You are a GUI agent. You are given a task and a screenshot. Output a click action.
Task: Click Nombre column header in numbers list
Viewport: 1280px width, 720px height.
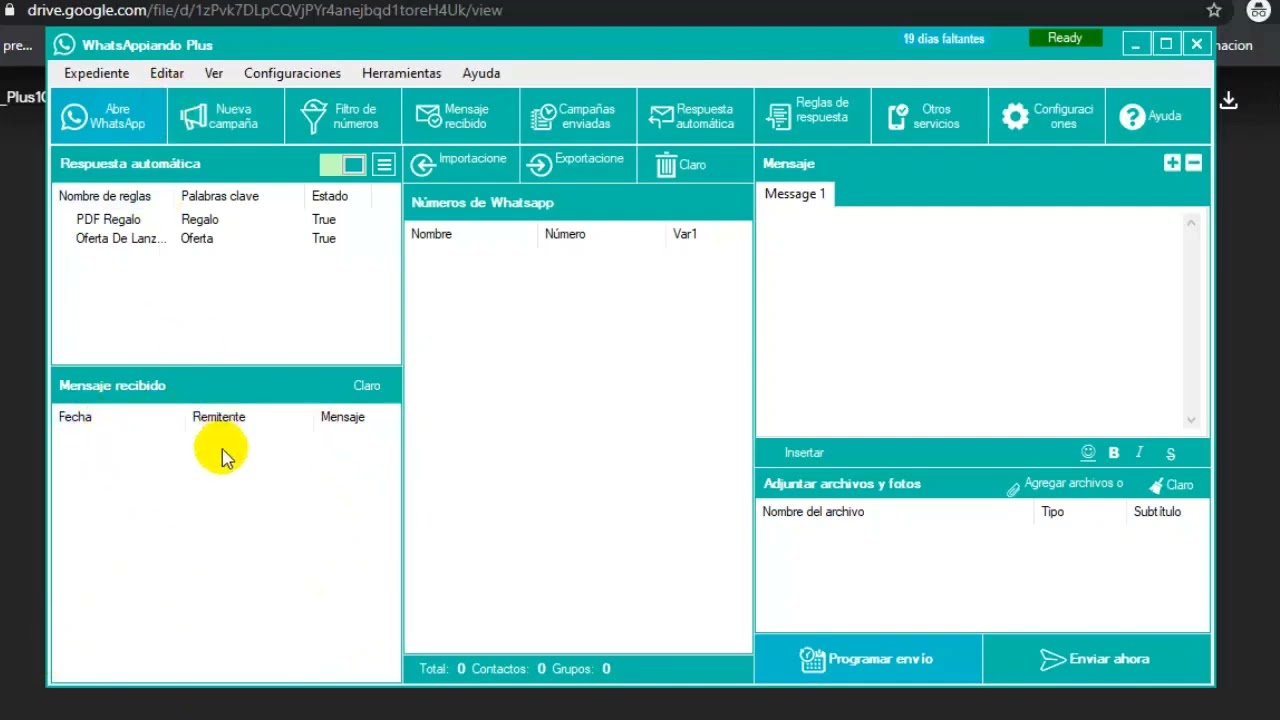coord(431,234)
